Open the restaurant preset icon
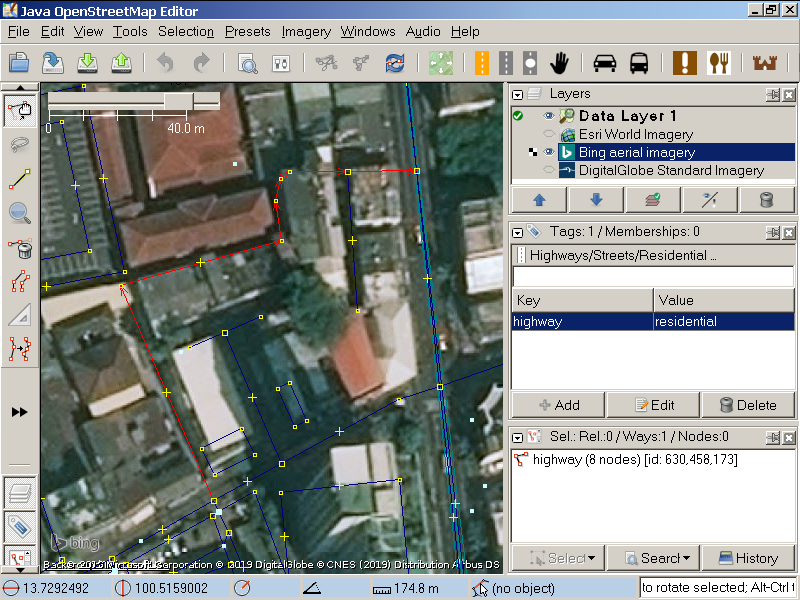 click(720, 63)
